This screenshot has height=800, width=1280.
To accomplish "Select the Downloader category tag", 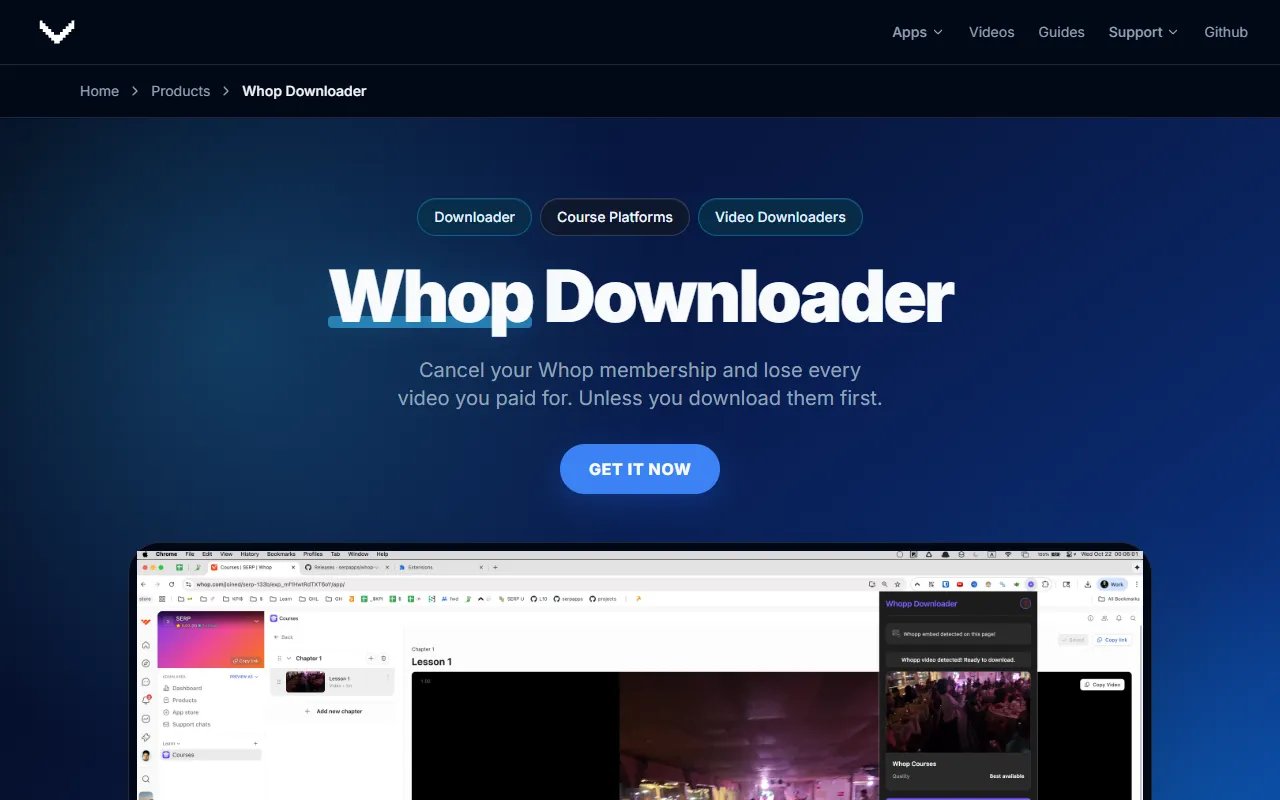I will coord(474,217).
